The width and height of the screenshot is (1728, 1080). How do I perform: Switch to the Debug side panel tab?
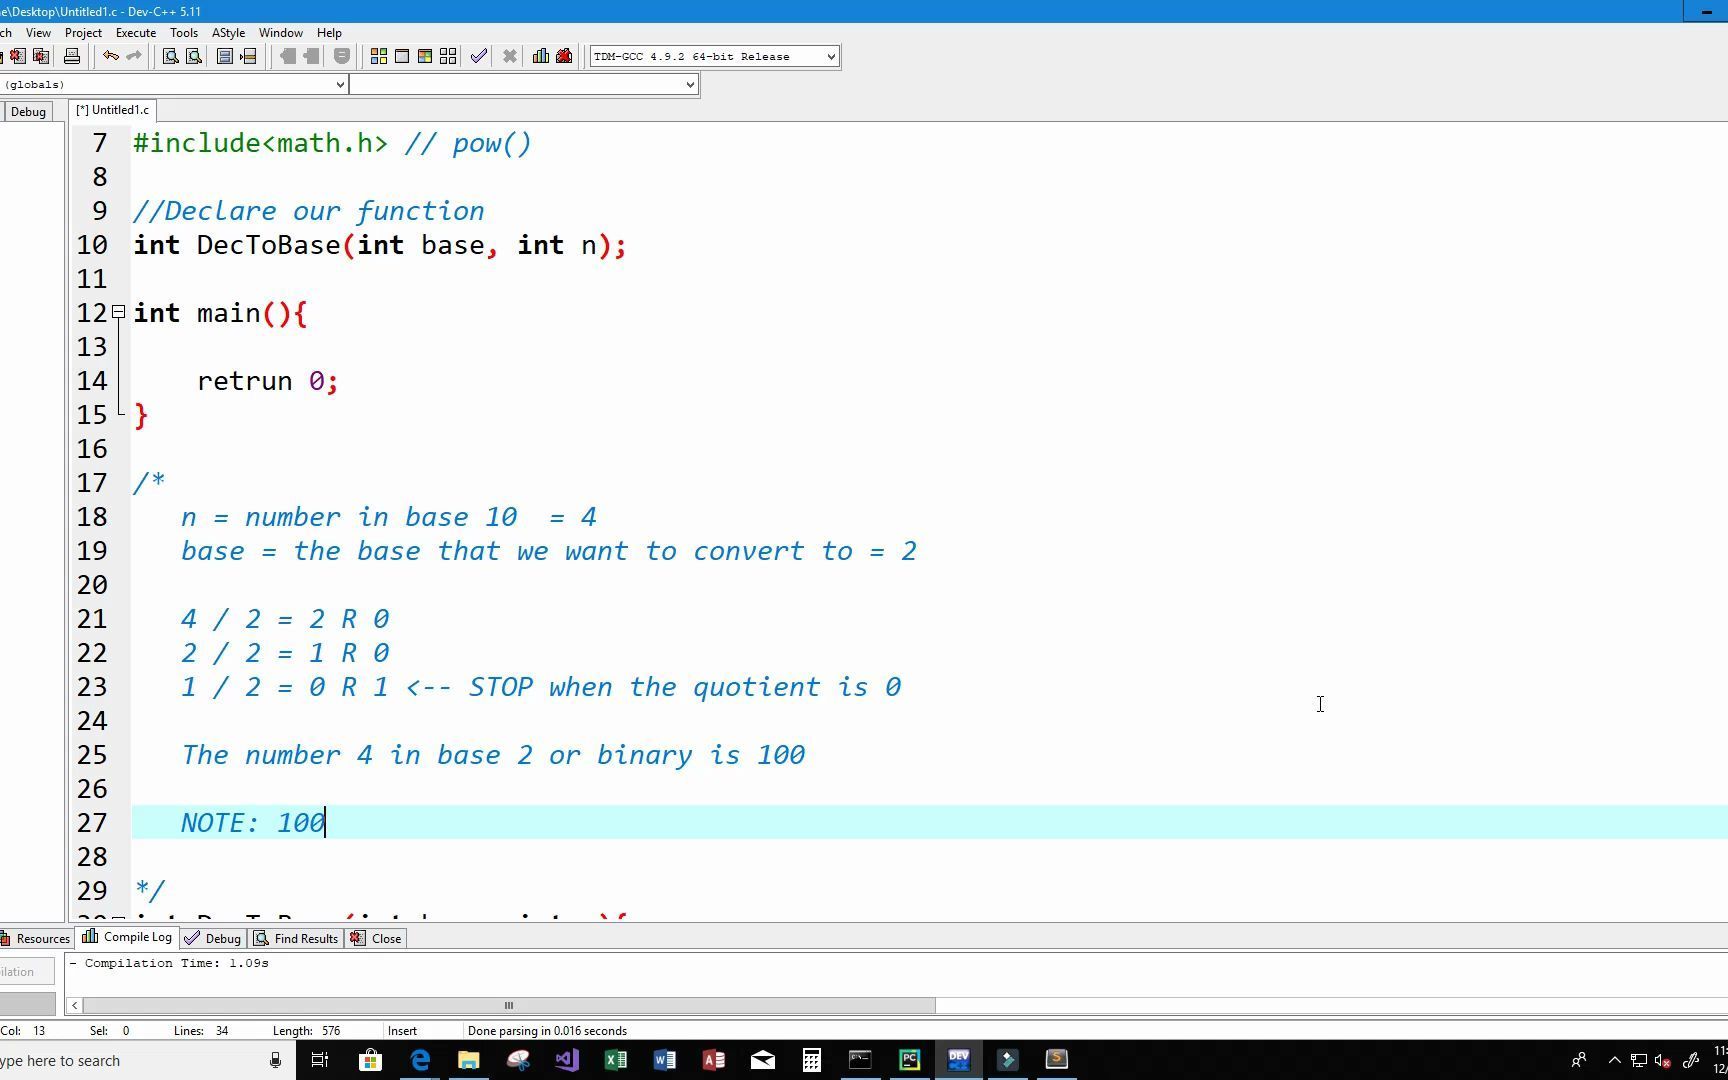28,112
